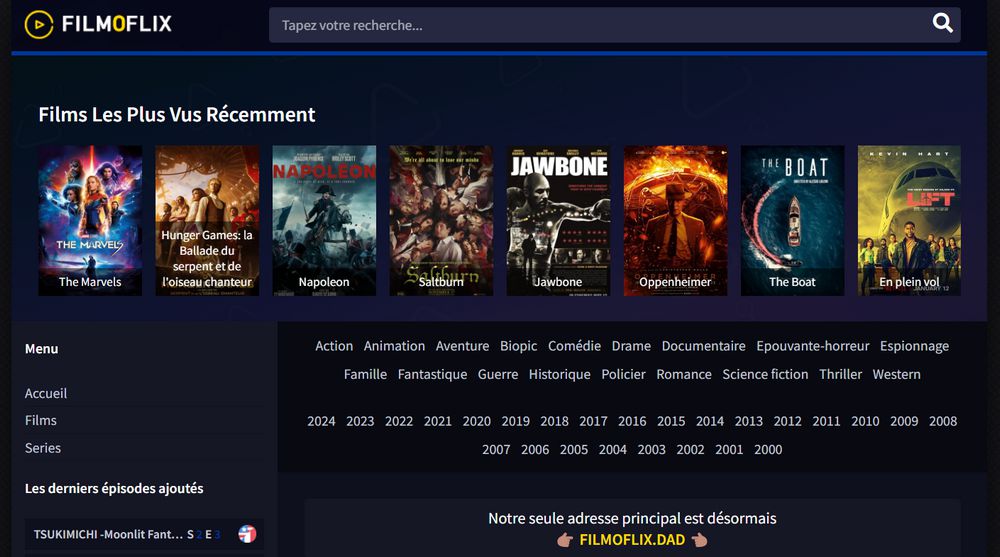
Task: Select the Science fiction genre link
Action: [765, 374]
